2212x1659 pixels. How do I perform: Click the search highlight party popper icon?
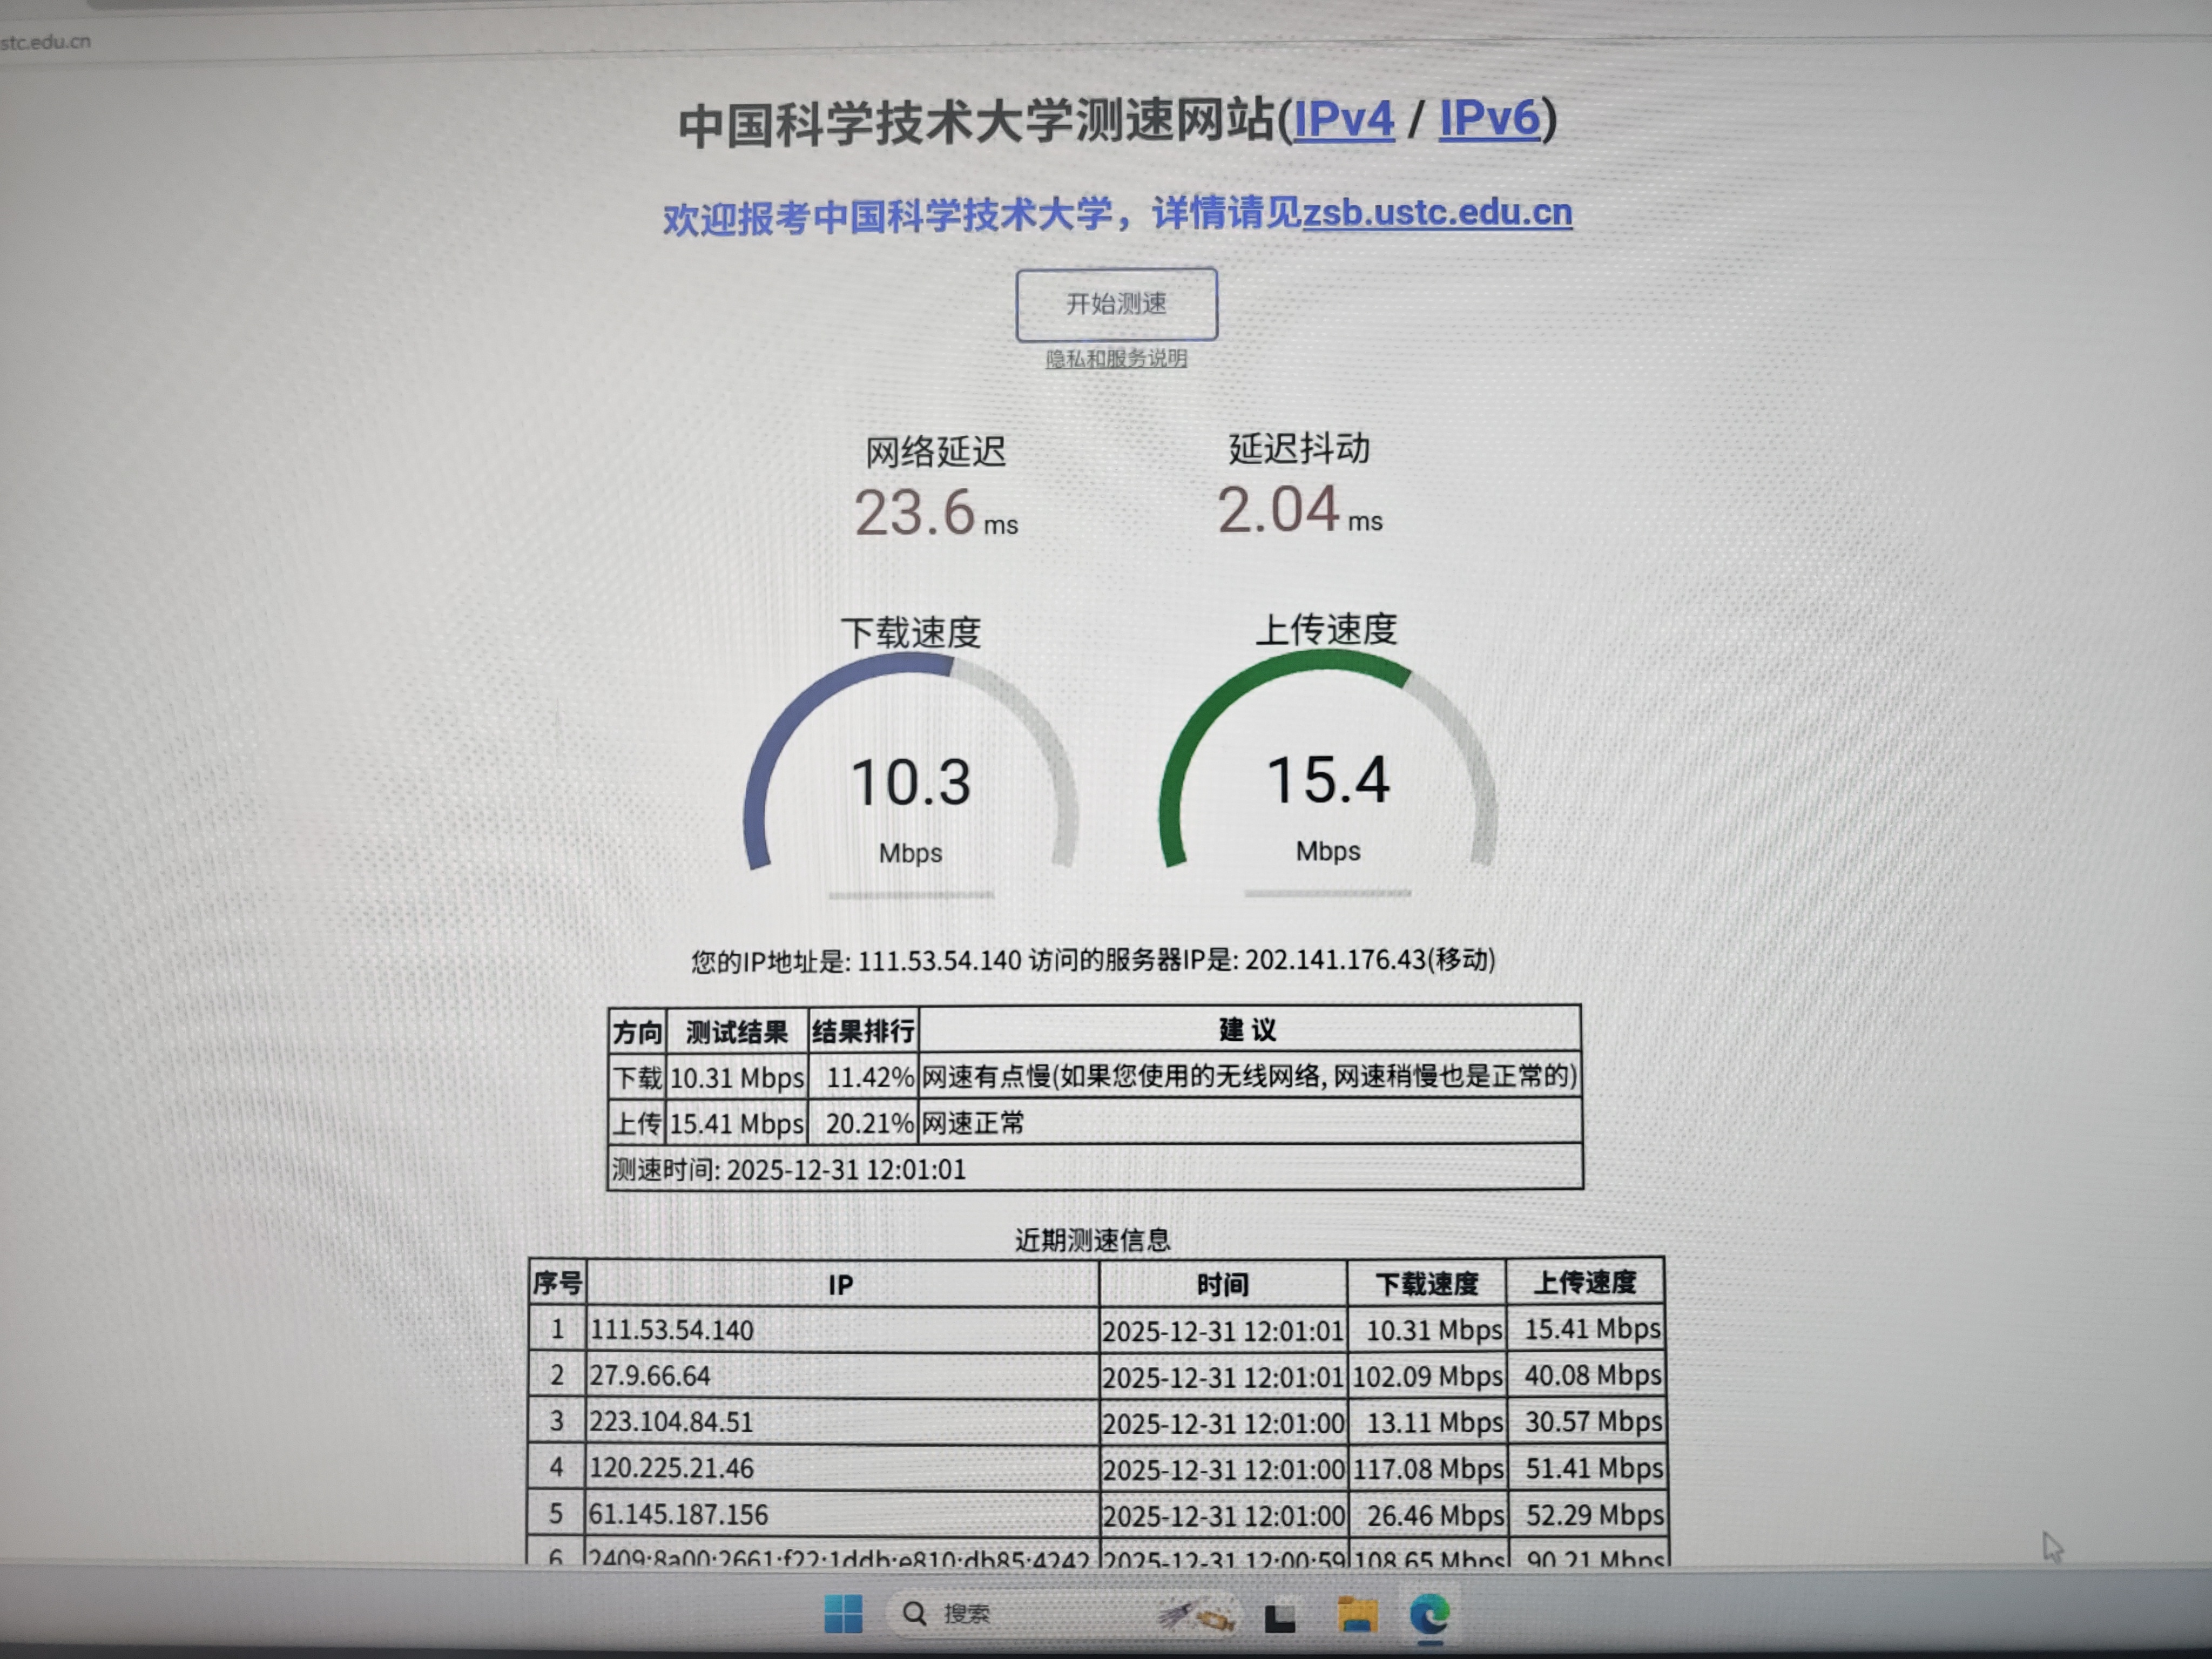1196,1614
